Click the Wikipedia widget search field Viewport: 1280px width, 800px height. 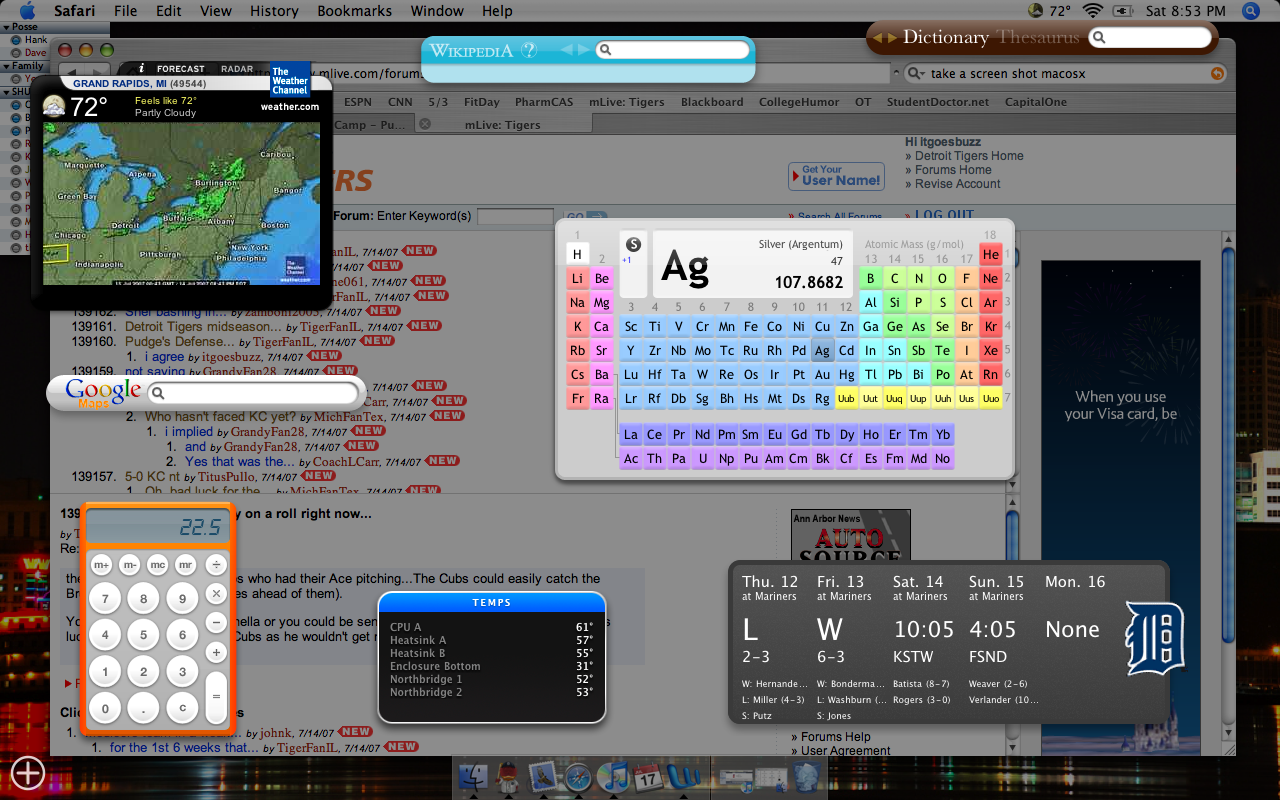click(x=673, y=50)
